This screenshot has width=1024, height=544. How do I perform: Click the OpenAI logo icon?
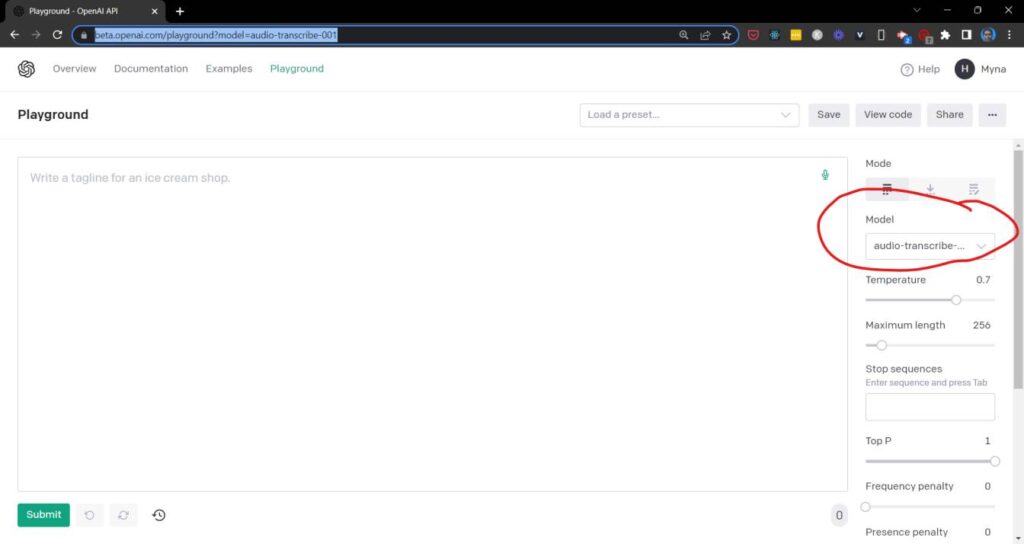point(26,69)
